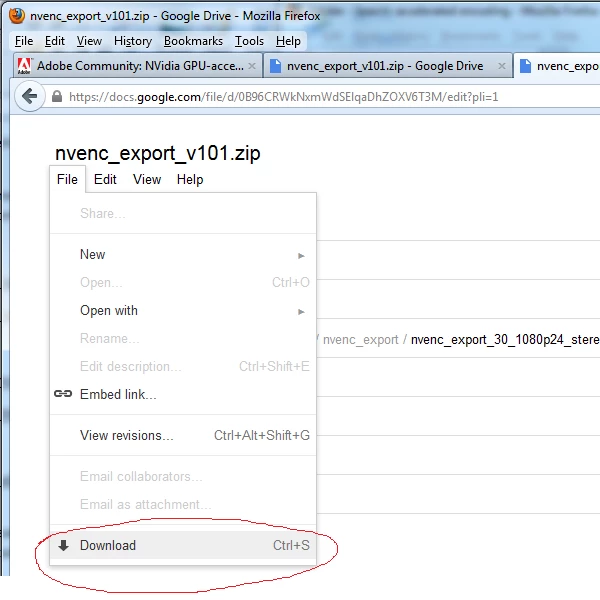Click the disabled Rename... entry

183,338
